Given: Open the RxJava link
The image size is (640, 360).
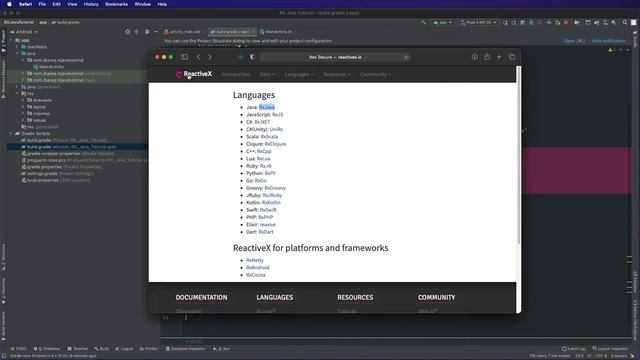Looking at the screenshot, I should 267,107.
